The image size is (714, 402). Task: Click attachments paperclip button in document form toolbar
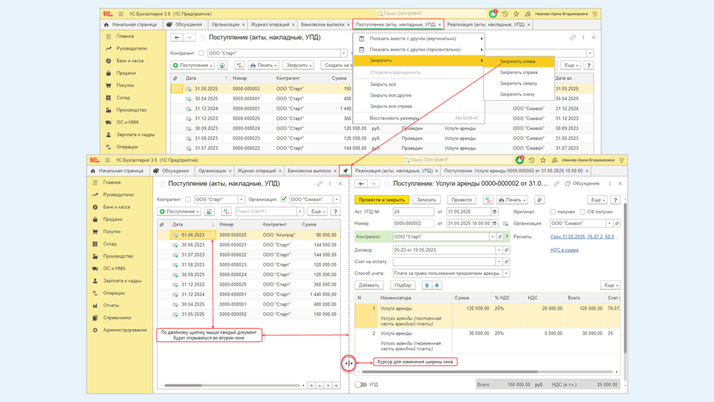click(x=539, y=200)
